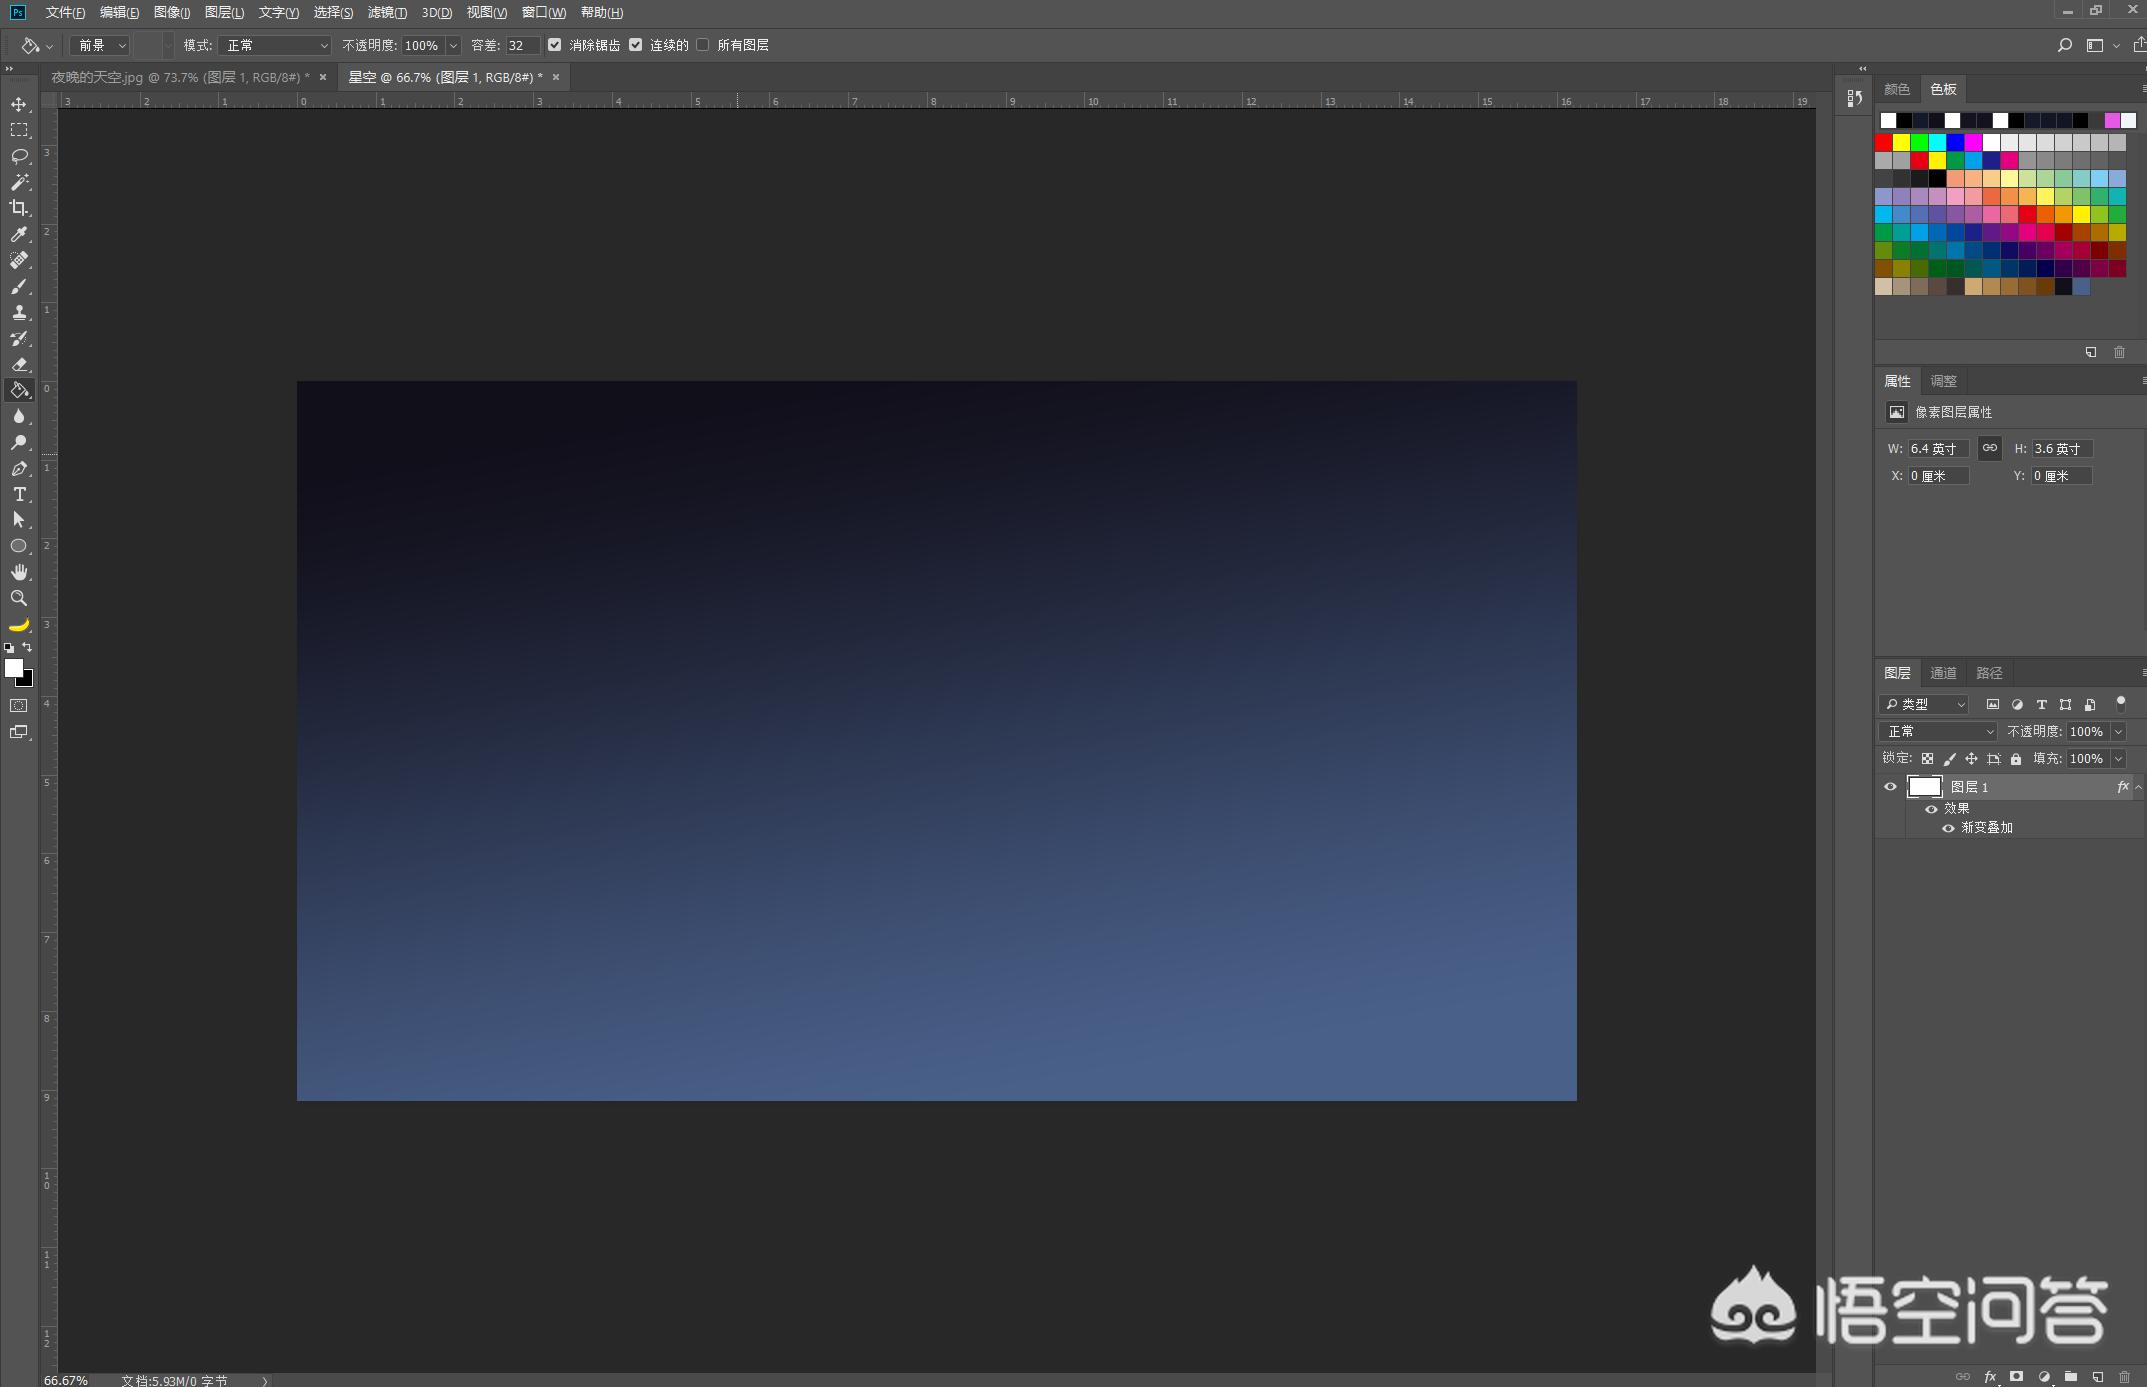Switch to the 夜晚的天空.jpg document tab
The height and width of the screenshot is (1387, 2147).
(x=180, y=77)
